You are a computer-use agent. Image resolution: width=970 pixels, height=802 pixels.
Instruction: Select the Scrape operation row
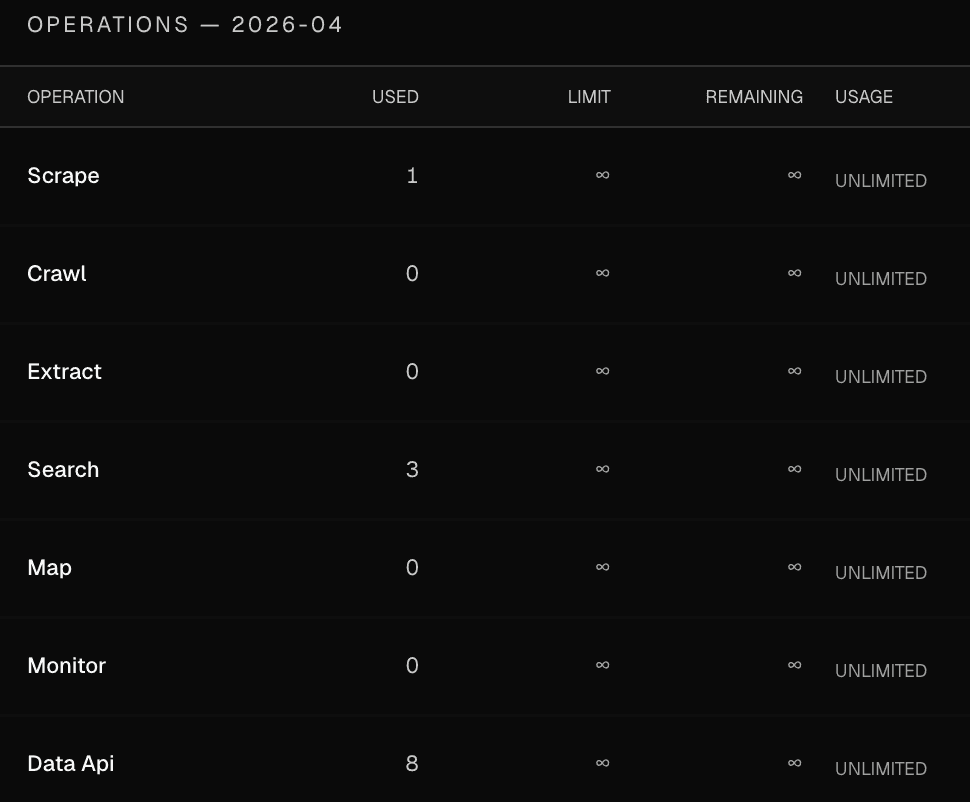pyautogui.click(x=485, y=176)
